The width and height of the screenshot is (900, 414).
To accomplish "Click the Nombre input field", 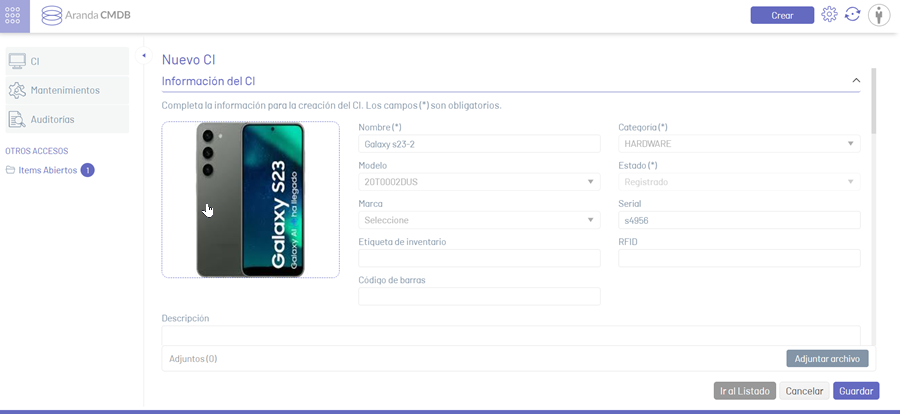I will (x=479, y=144).
